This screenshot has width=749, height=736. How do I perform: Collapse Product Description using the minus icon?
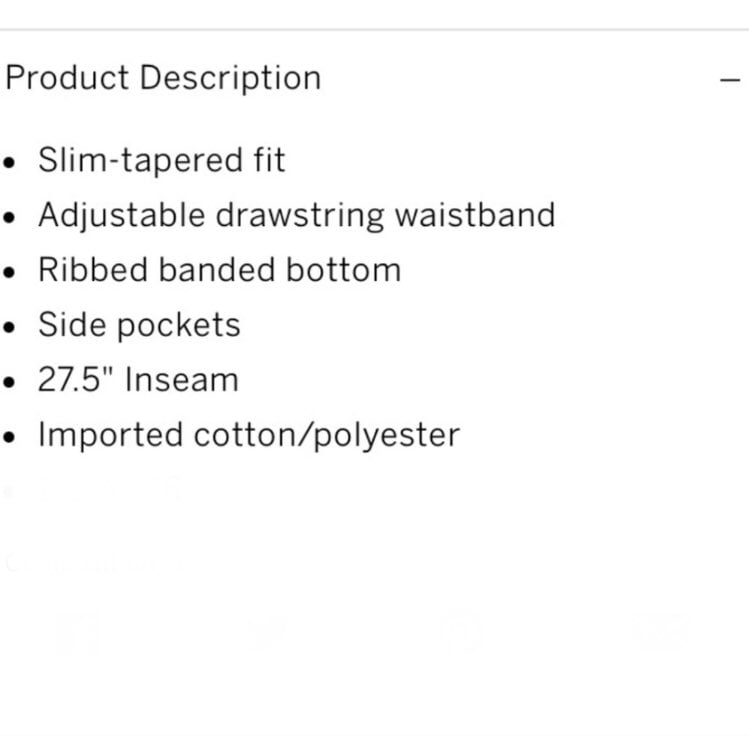730,80
